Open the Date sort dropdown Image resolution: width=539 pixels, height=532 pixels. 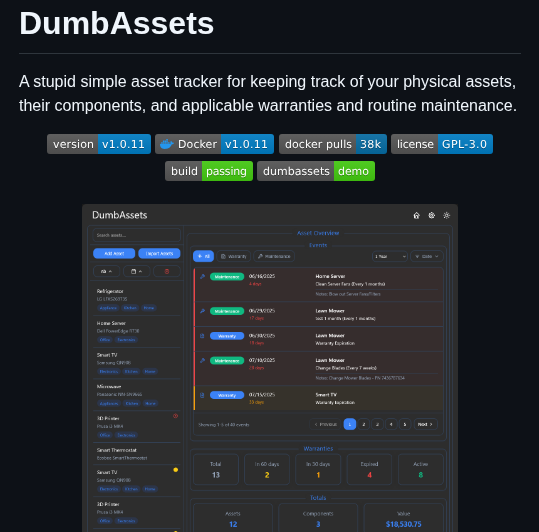[x=427, y=256]
